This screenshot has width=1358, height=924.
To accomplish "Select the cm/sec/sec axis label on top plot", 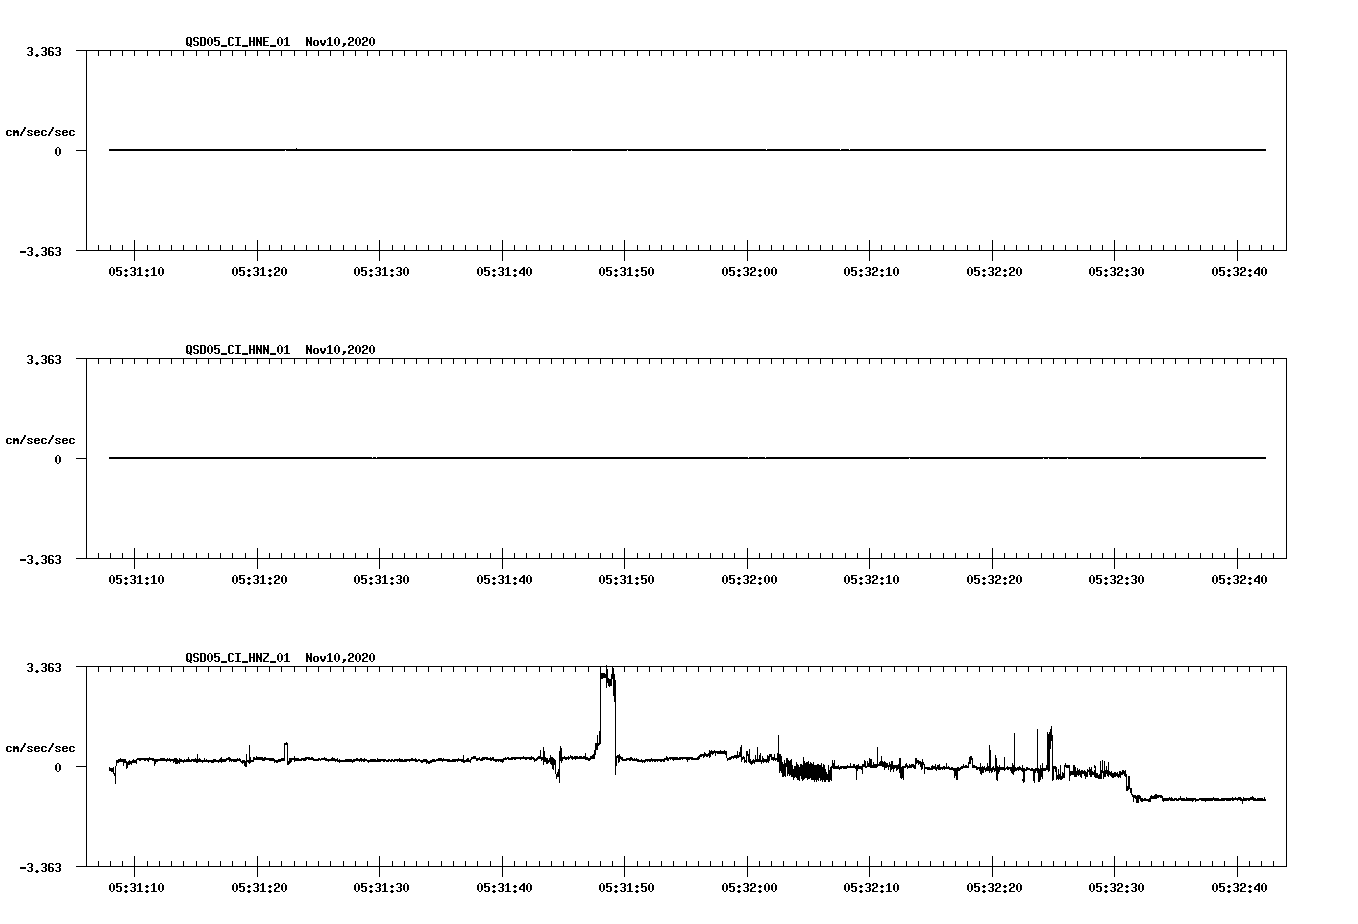I will [41, 131].
